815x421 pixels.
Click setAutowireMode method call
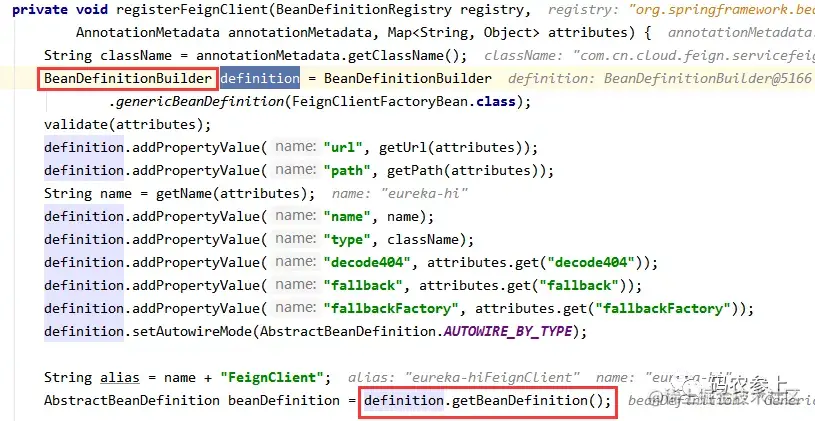pyautogui.click(x=192, y=331)
